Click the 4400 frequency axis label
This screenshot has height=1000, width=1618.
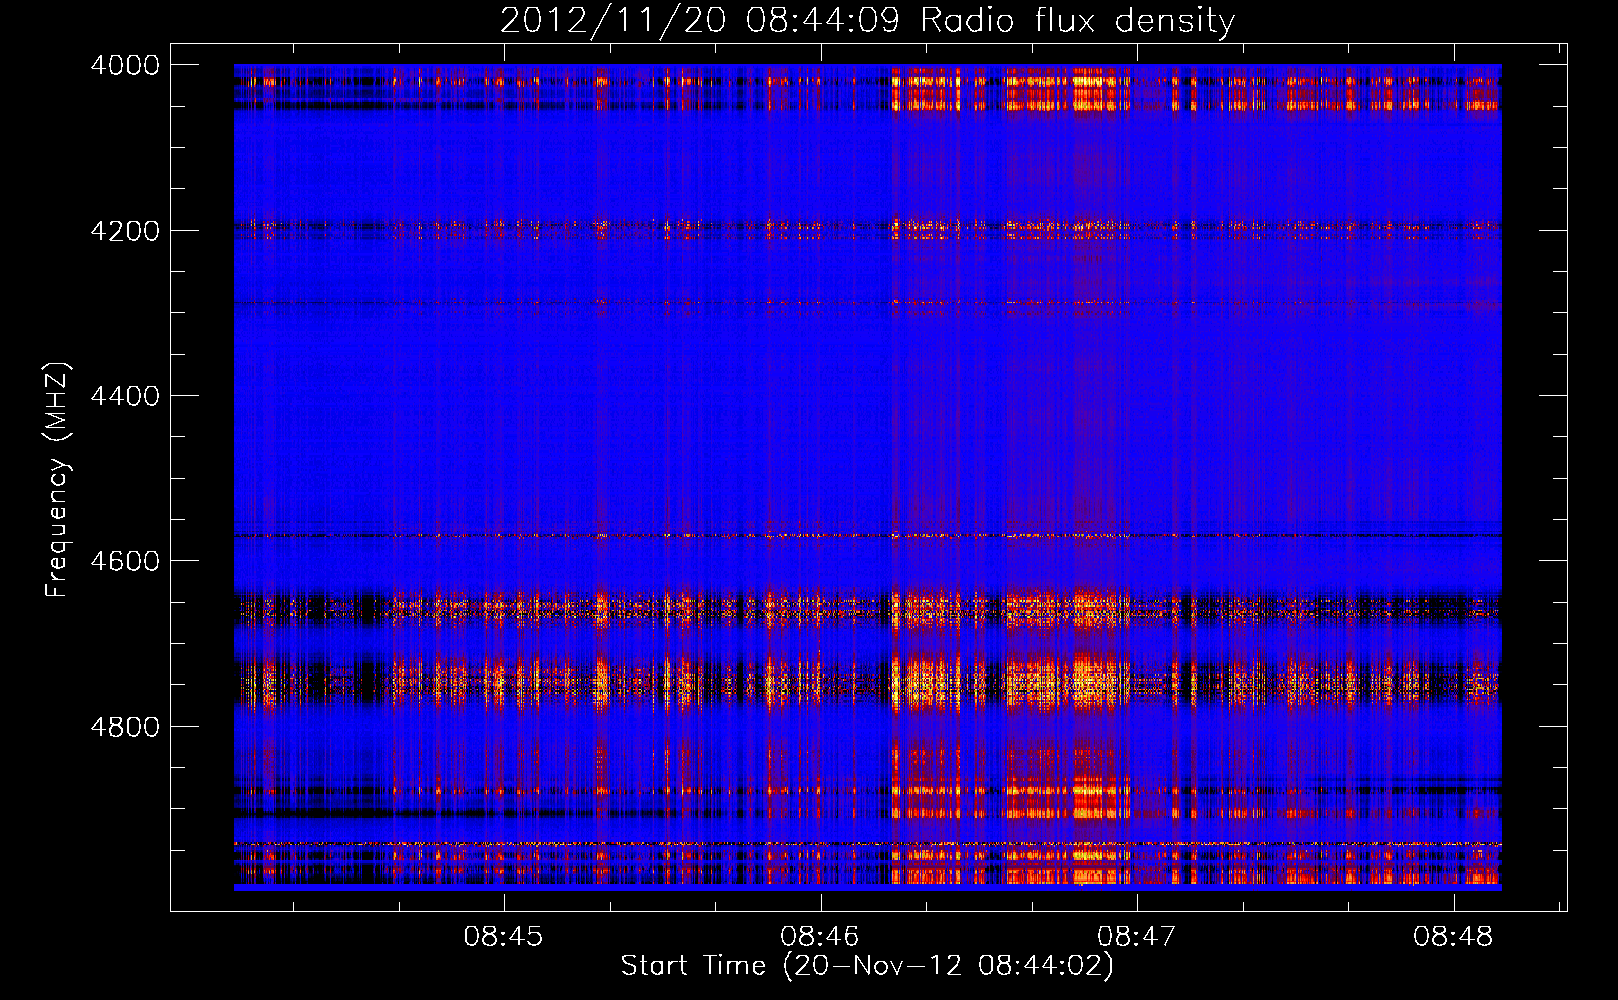tap(125, 396)
